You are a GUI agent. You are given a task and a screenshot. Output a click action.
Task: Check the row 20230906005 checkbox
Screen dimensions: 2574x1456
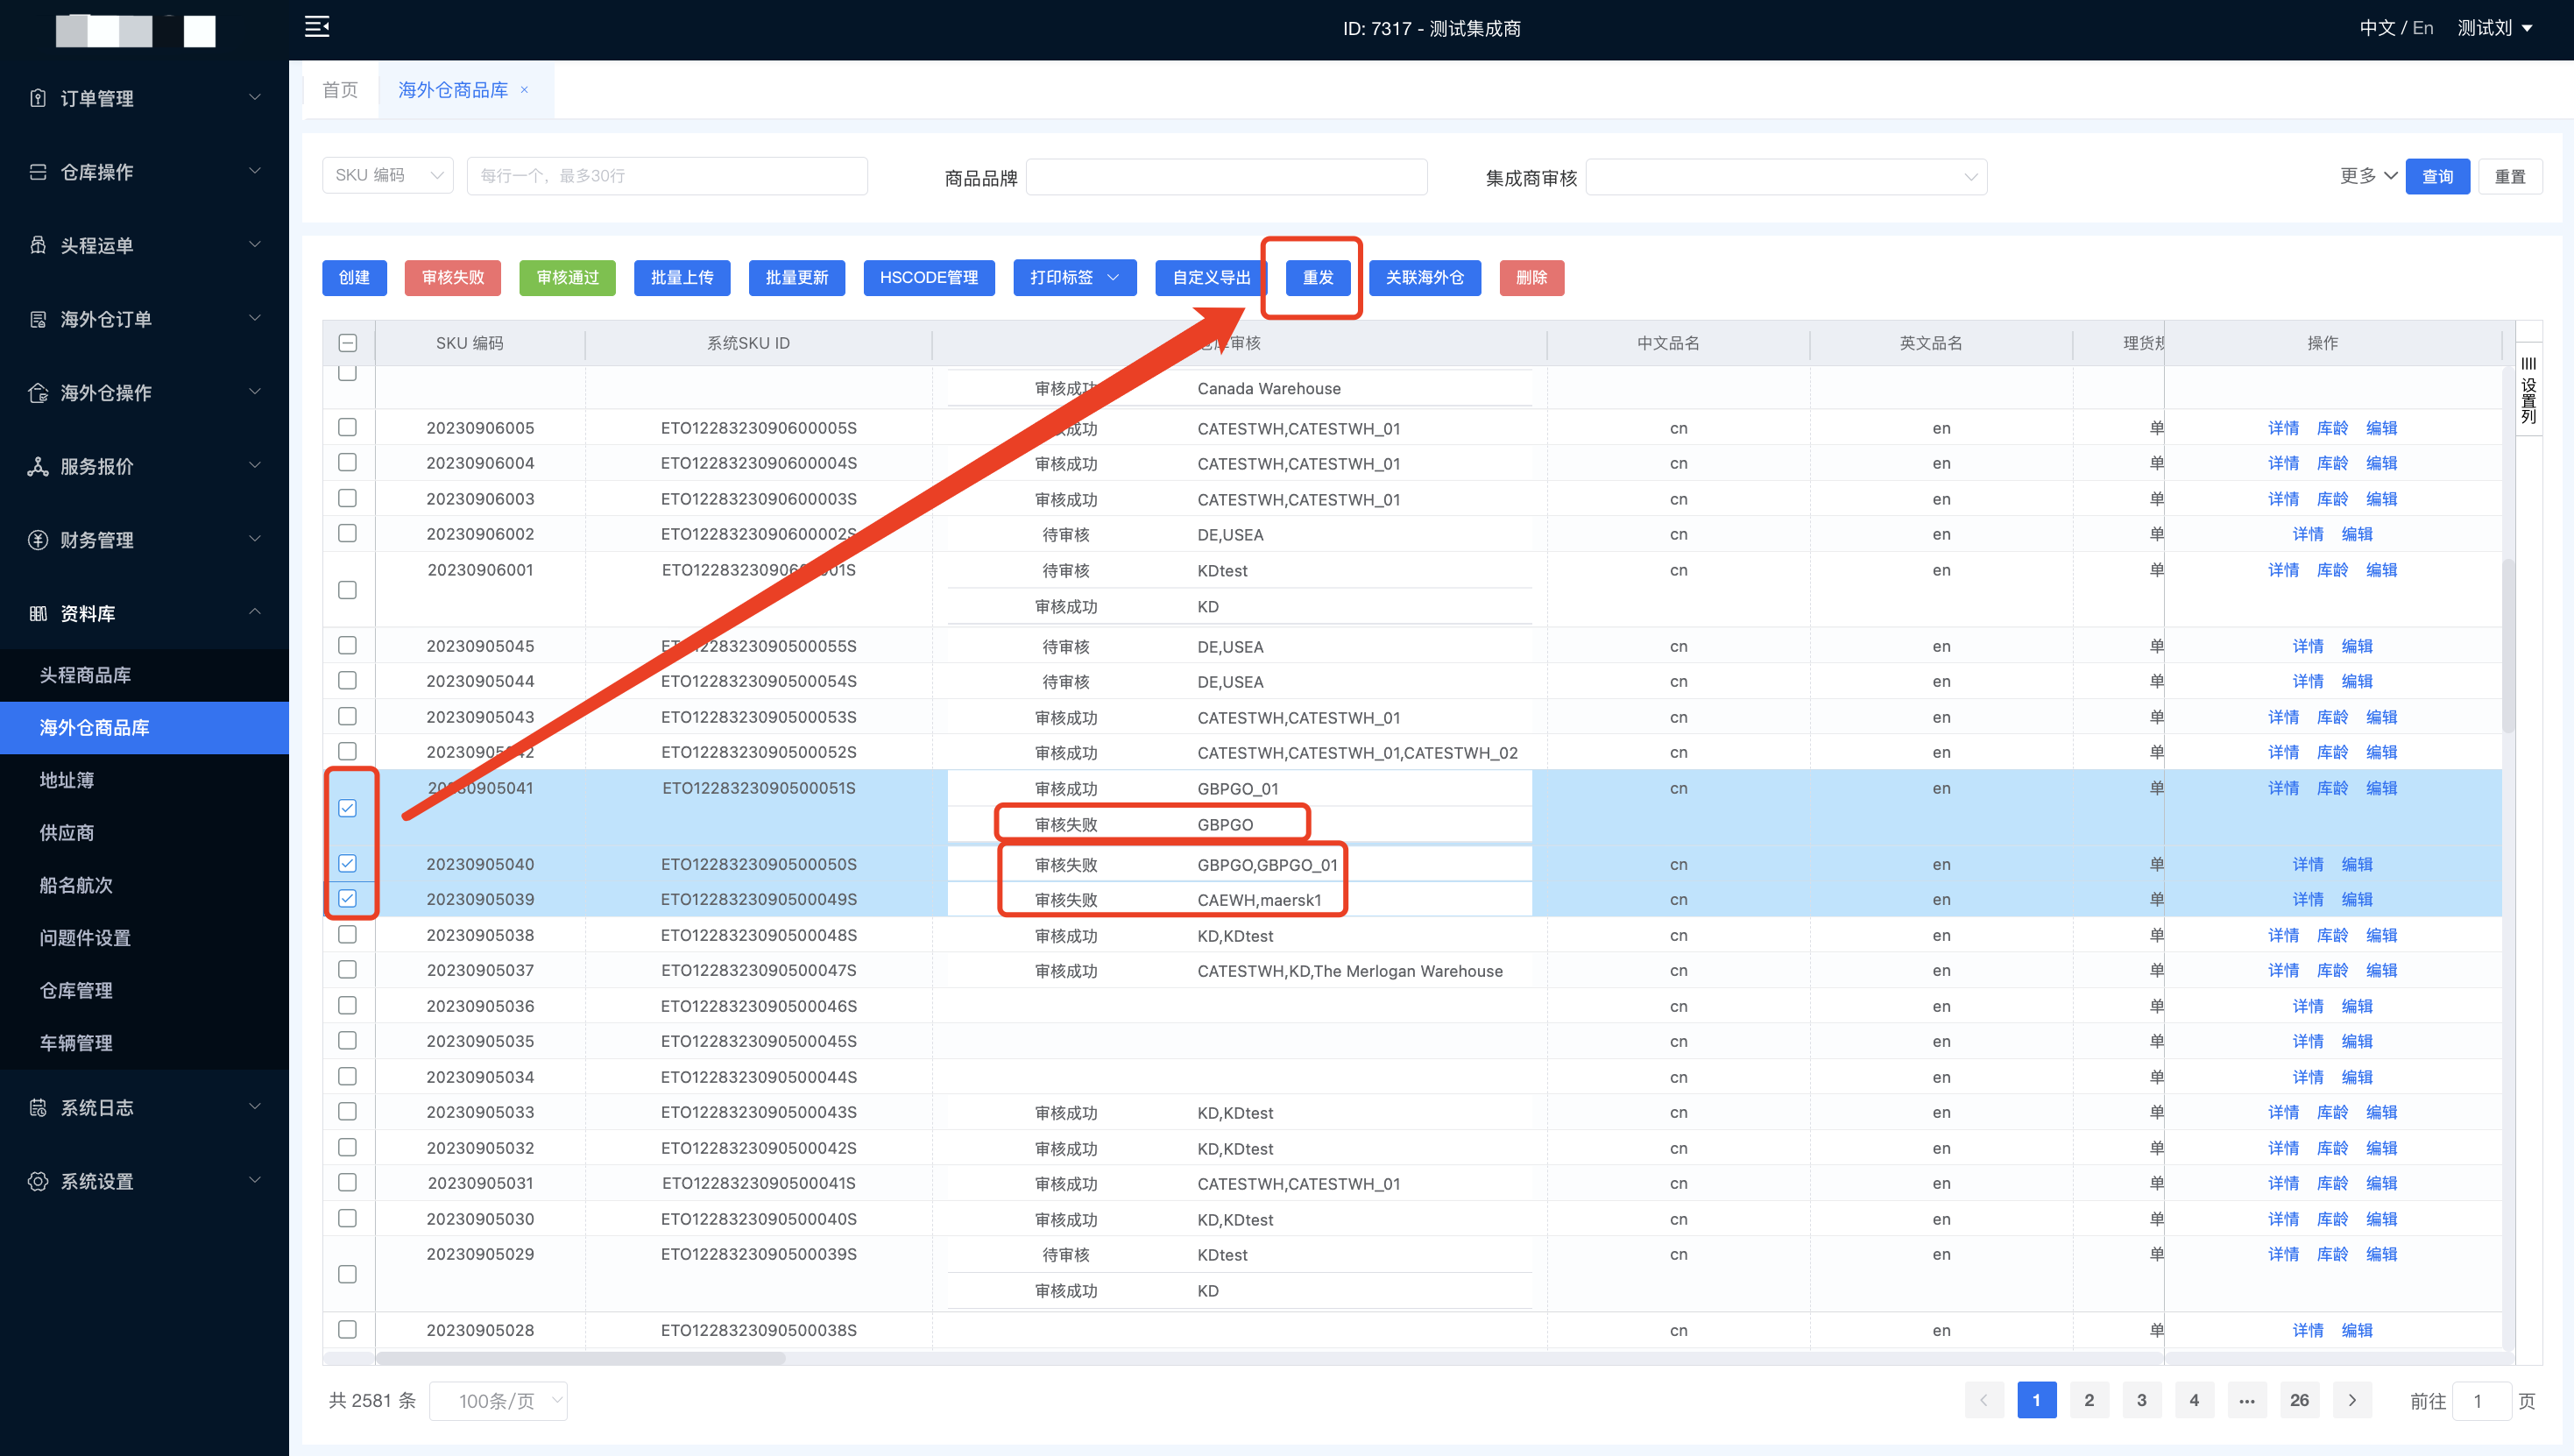tap(347, 427)
